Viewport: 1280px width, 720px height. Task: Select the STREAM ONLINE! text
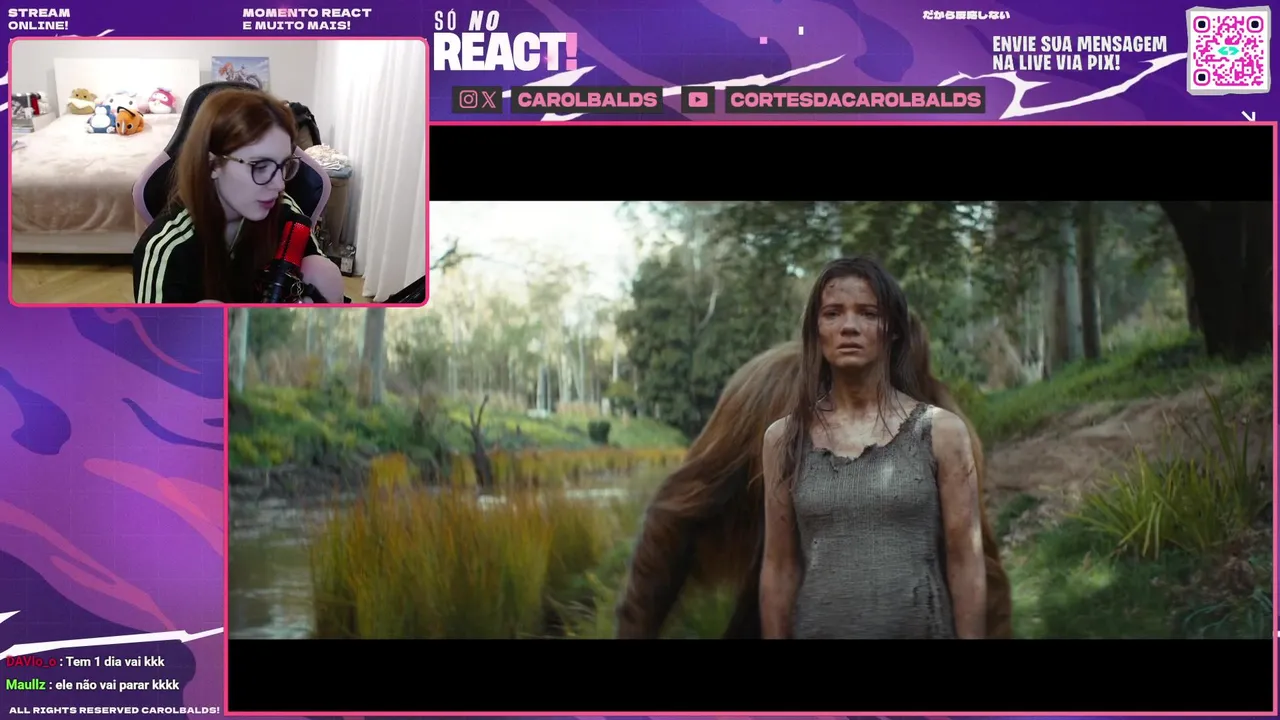pyautogui.click(x=39, y=19)
